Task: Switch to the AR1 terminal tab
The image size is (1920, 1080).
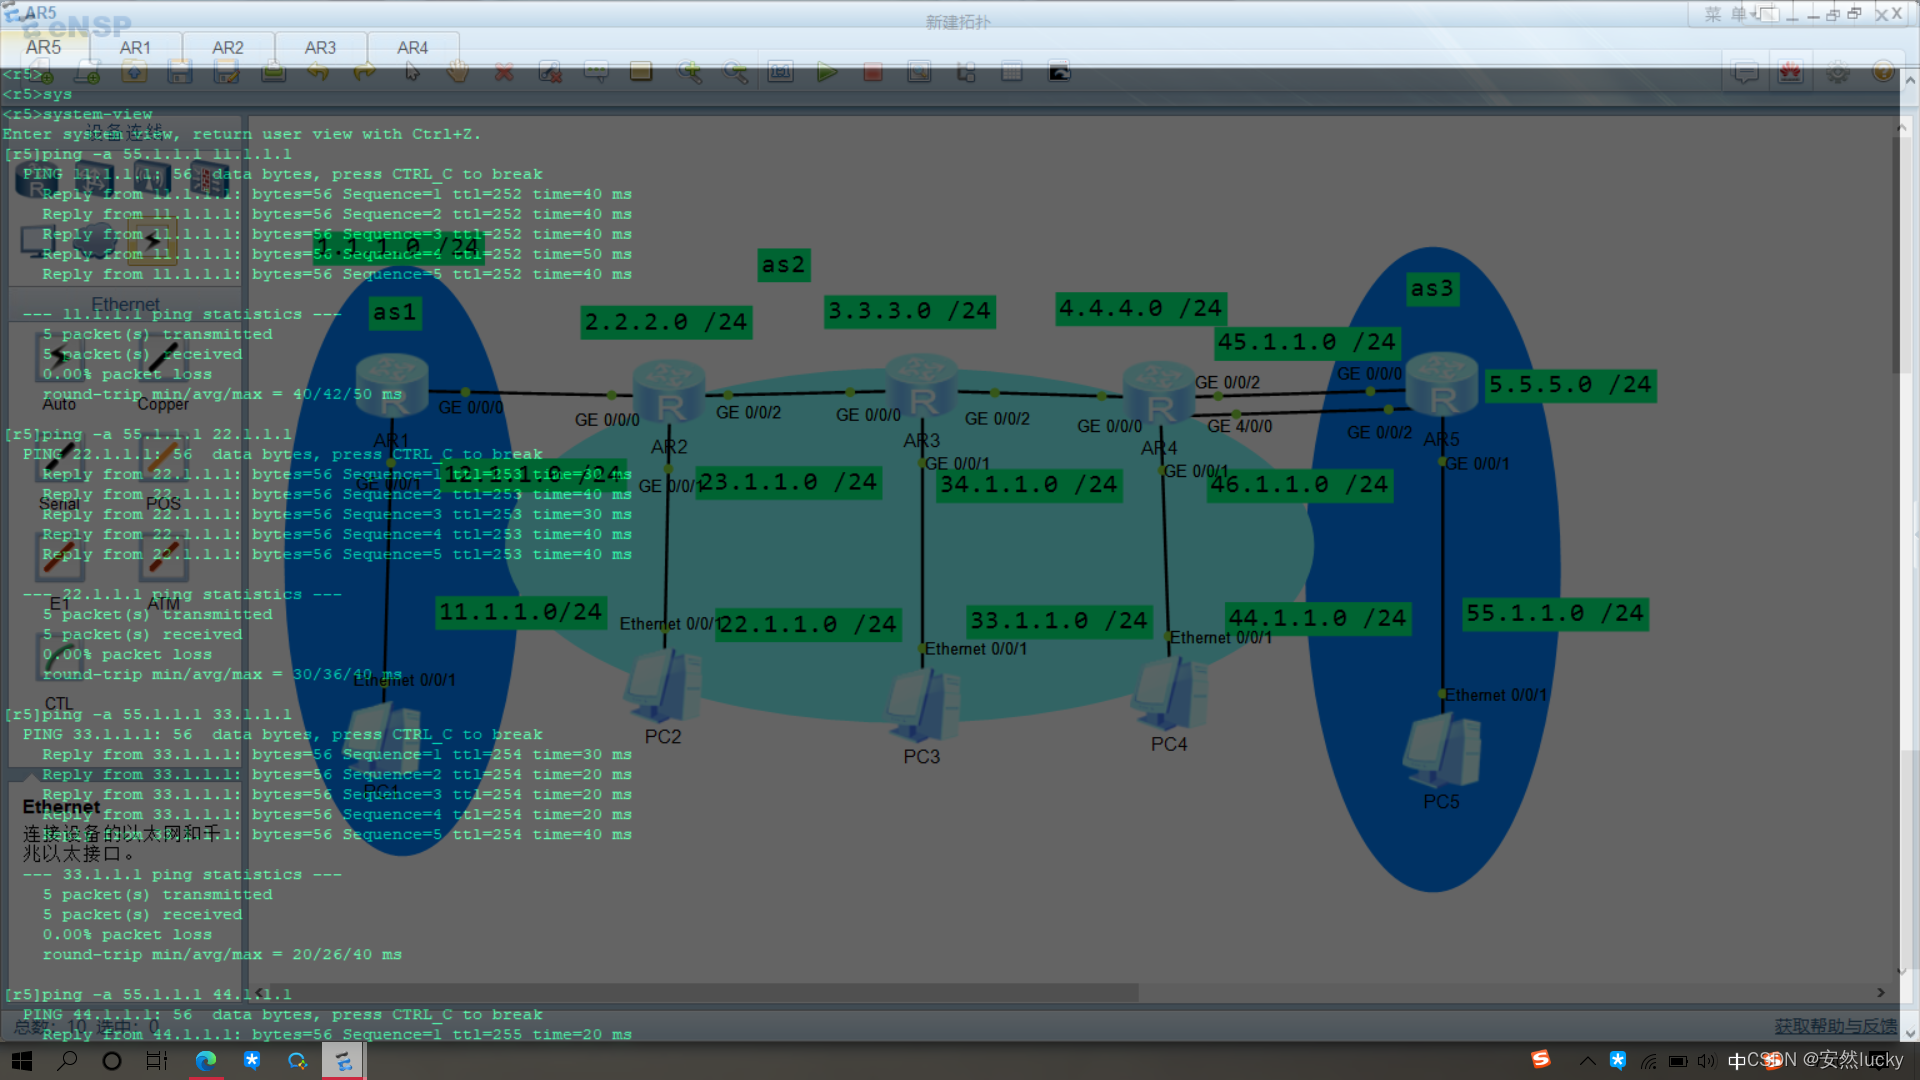Action: (135, 47)
